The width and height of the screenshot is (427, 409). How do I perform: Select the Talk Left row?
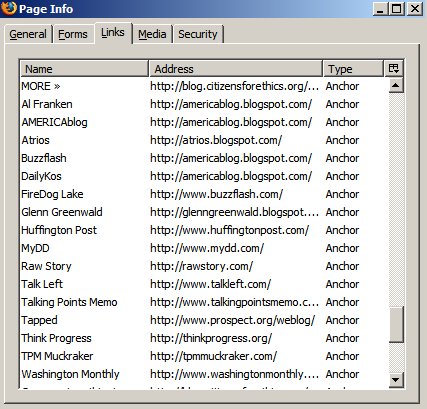click(x=204, y=284)
